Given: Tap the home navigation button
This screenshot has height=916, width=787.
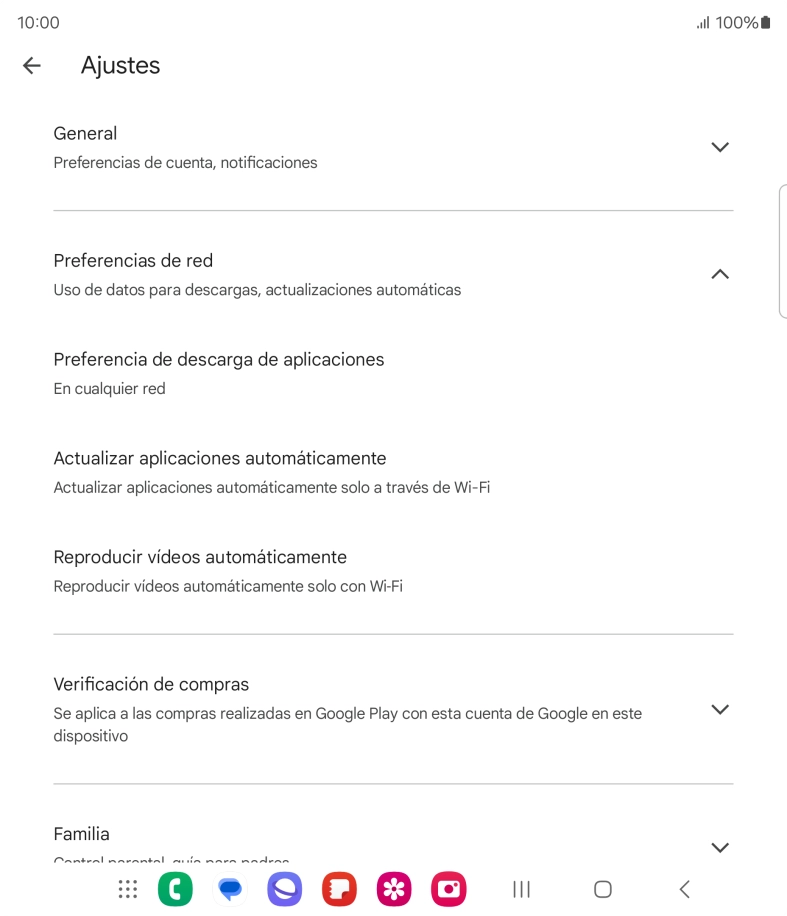Looking at the screenshot, I should pyautogui.click(x=603, y=889).
